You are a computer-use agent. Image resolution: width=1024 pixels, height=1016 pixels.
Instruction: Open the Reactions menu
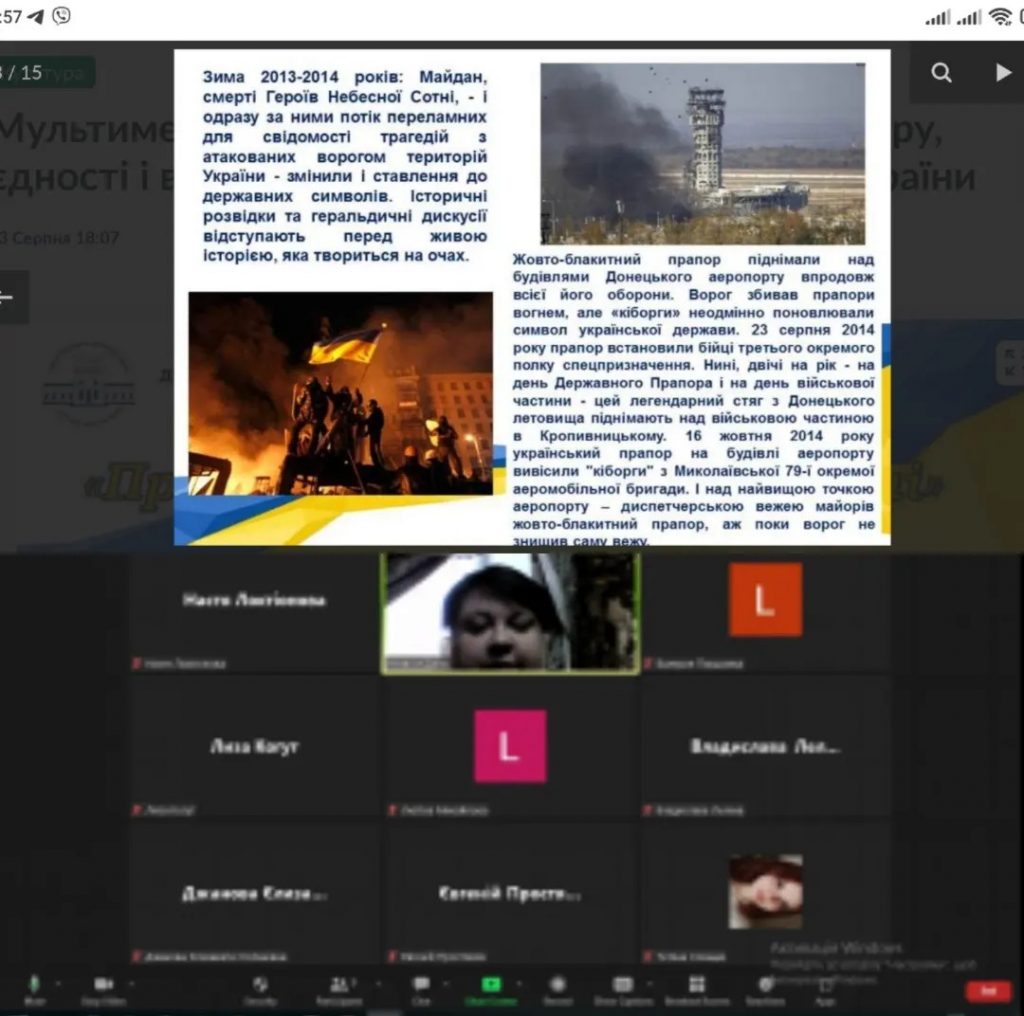coord(765,986)
